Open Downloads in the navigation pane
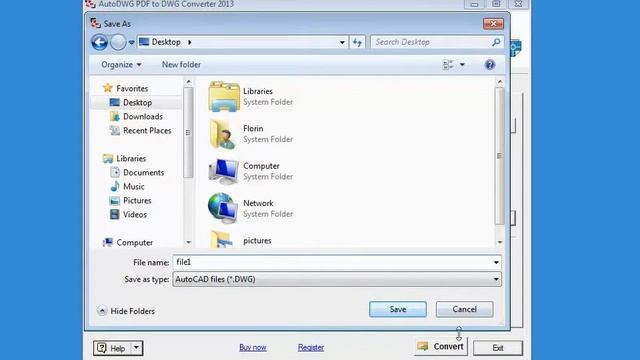The image size is (640, 360). click(x=143, y=116)
